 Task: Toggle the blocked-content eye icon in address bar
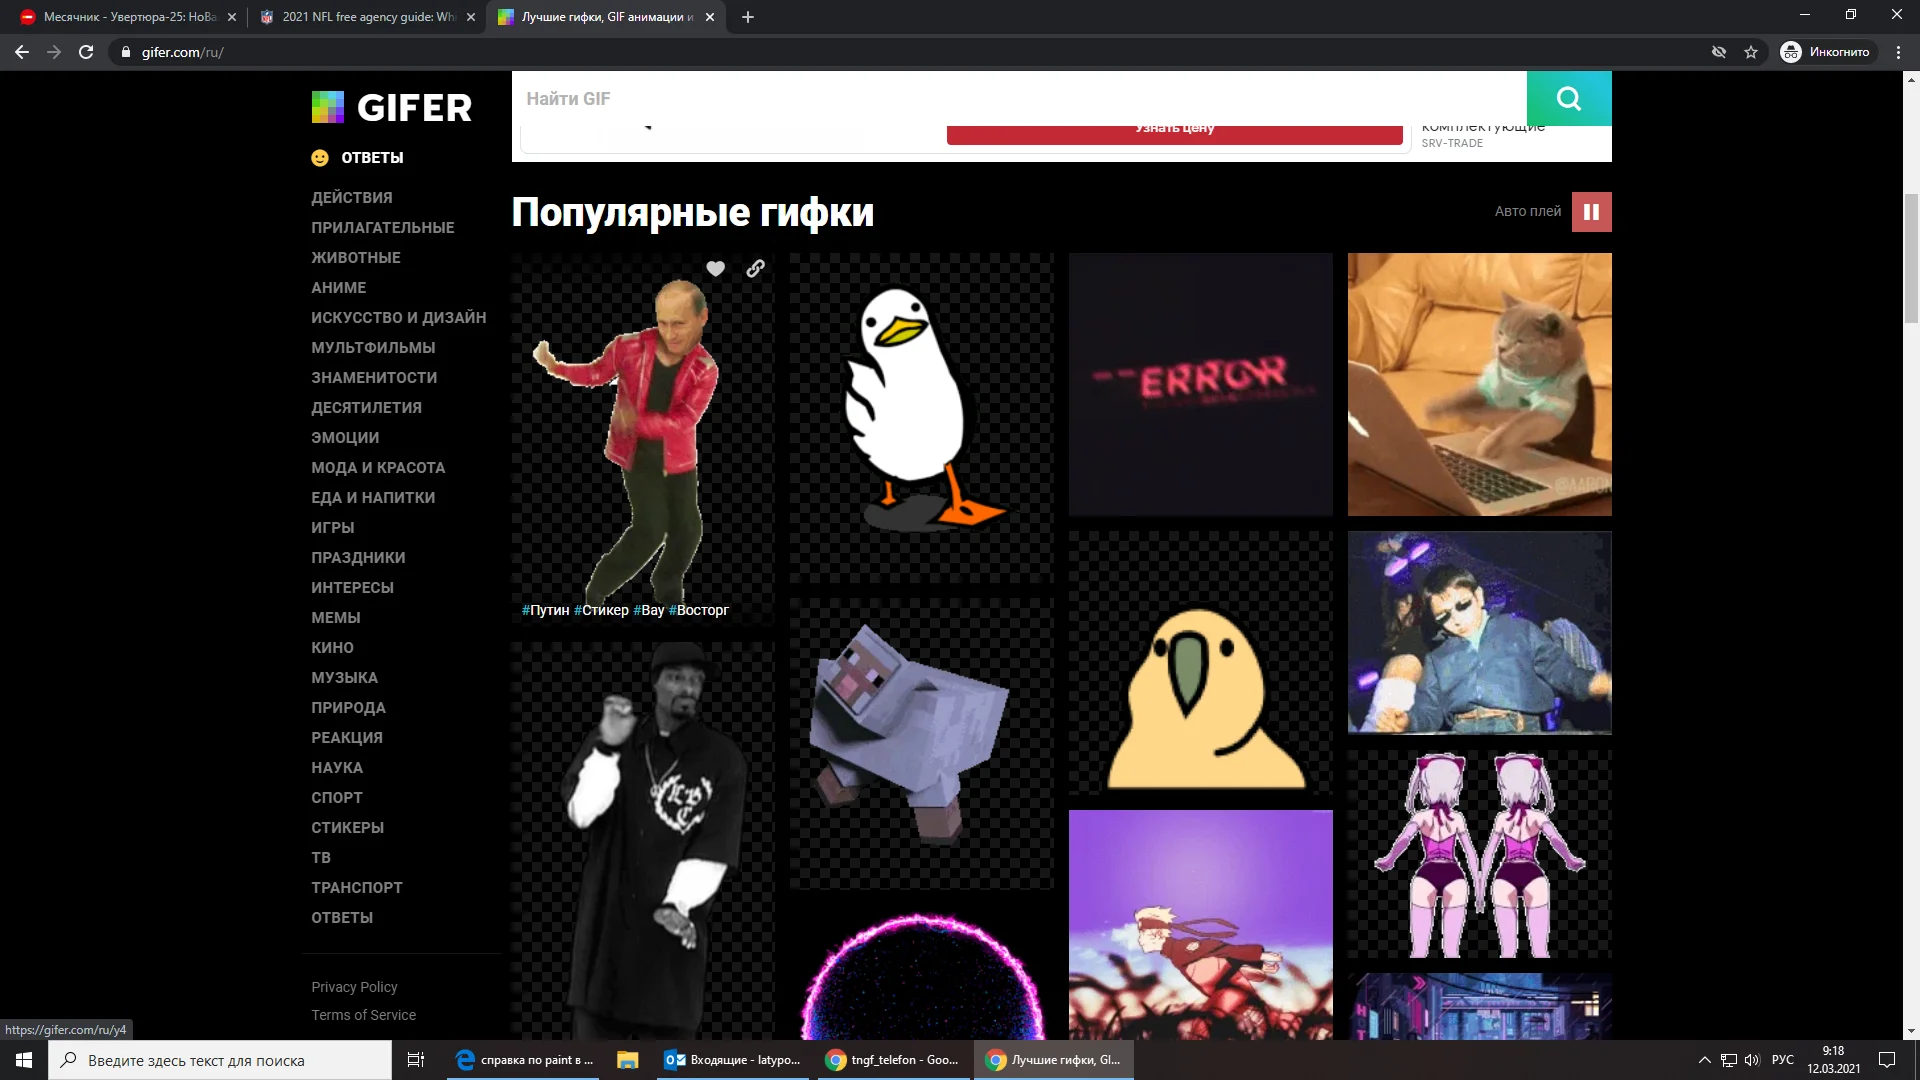tap(1718, 52)
